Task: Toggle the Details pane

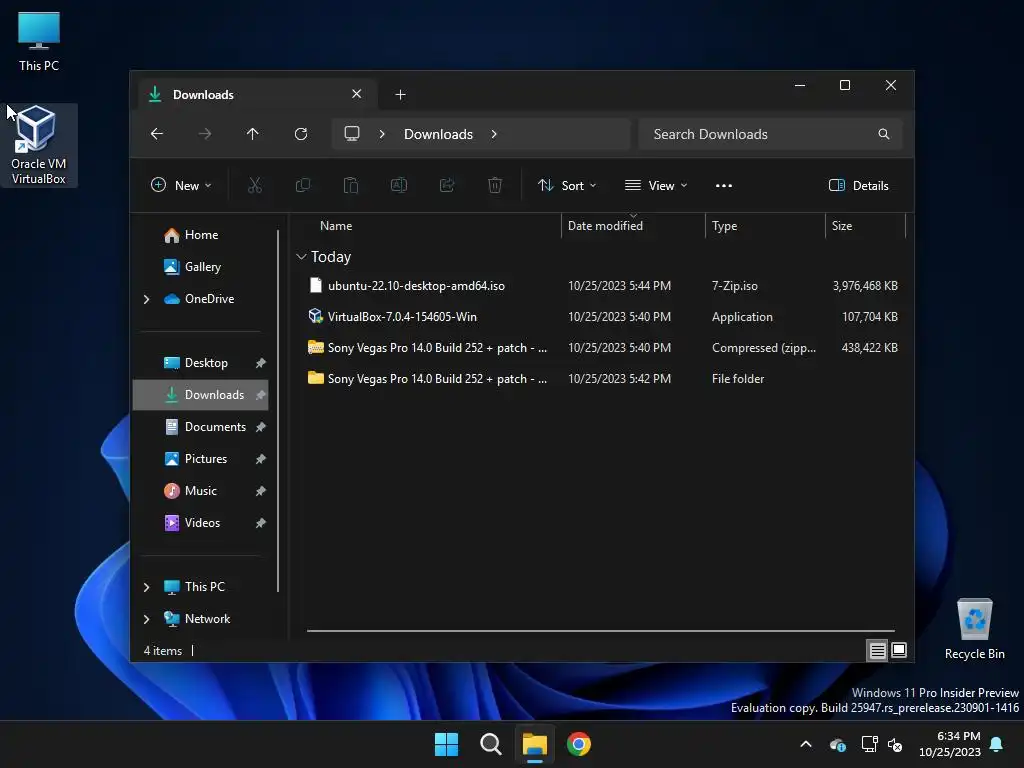Action: pos(858,185)
